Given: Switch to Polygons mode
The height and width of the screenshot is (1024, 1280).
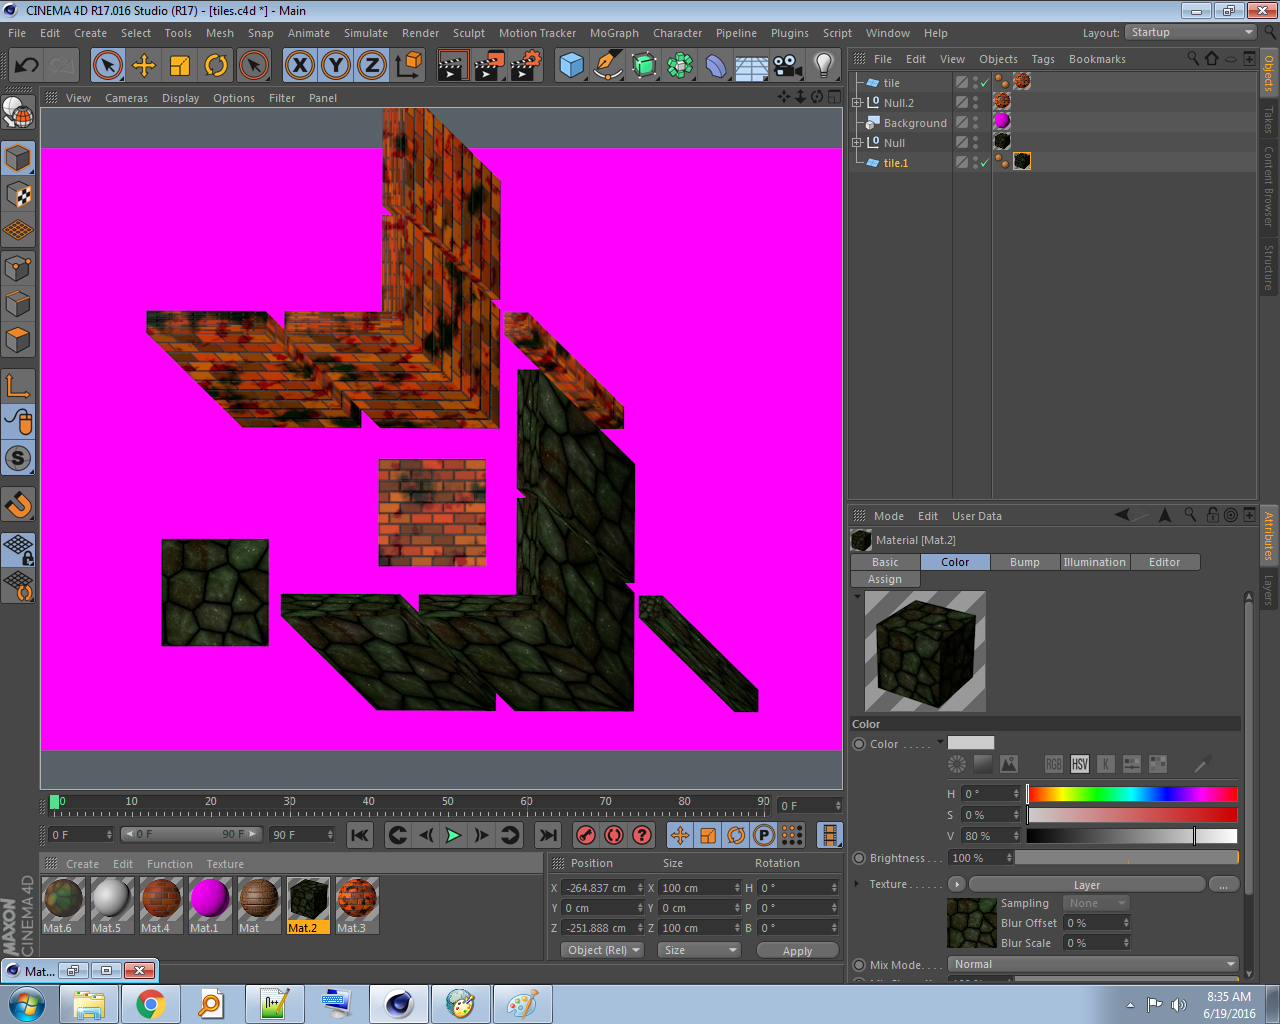Looking at the screenshot, I should click(18, 340).
